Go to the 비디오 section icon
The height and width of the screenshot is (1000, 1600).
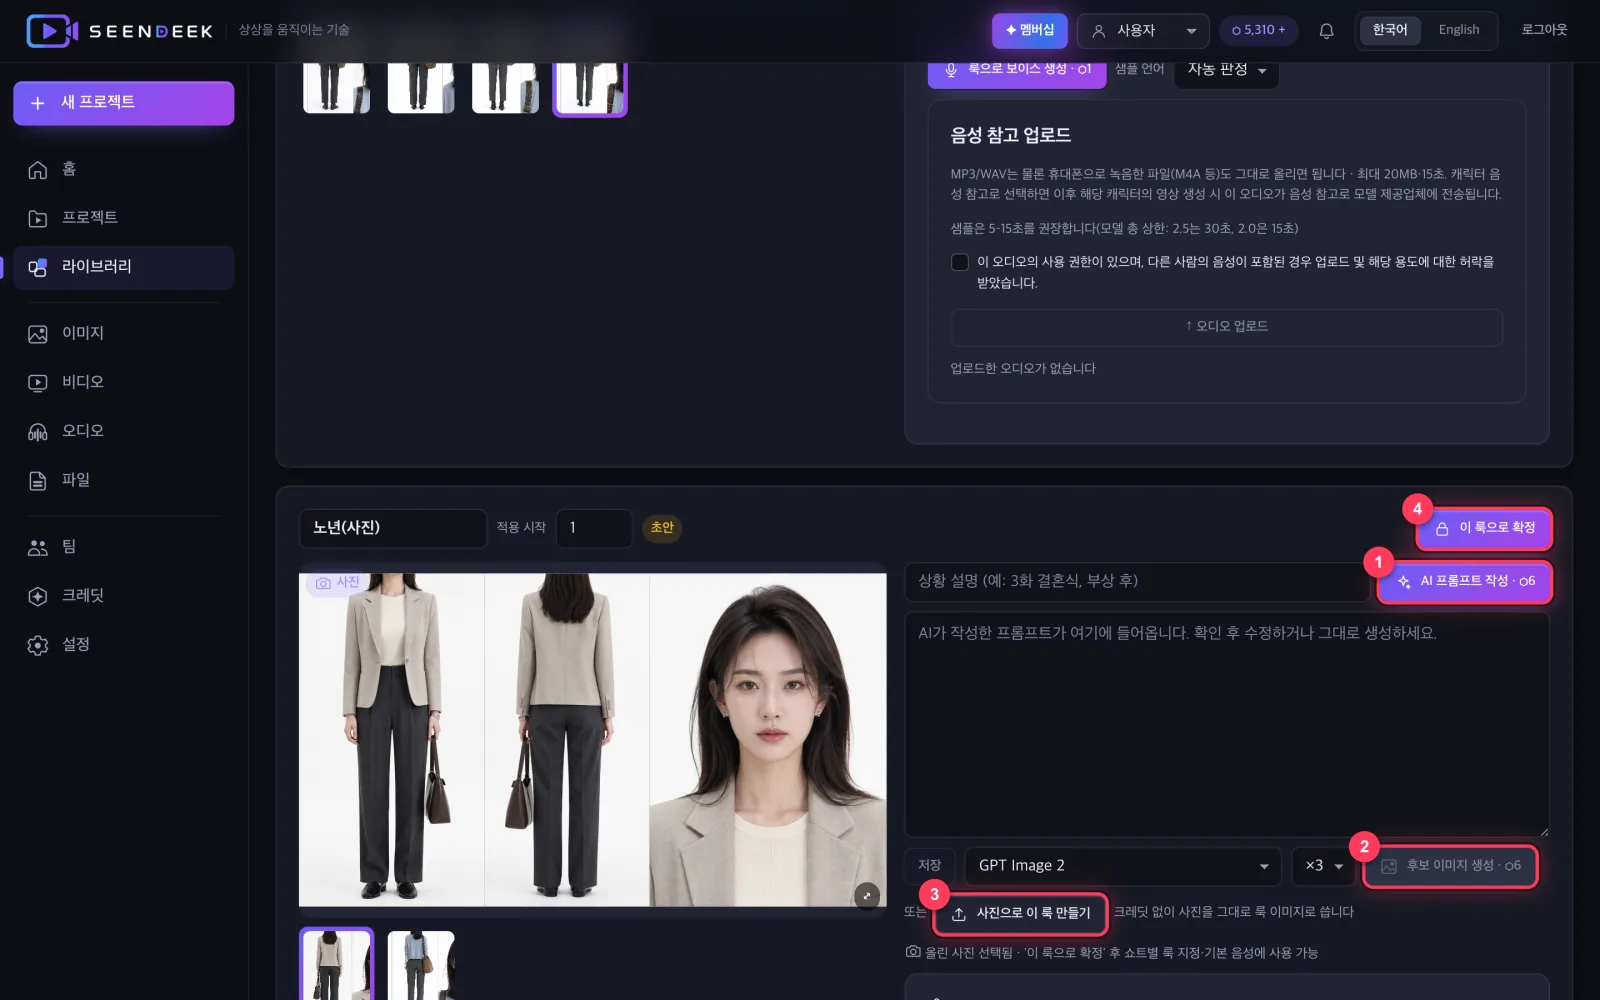(x=38, y=383)
